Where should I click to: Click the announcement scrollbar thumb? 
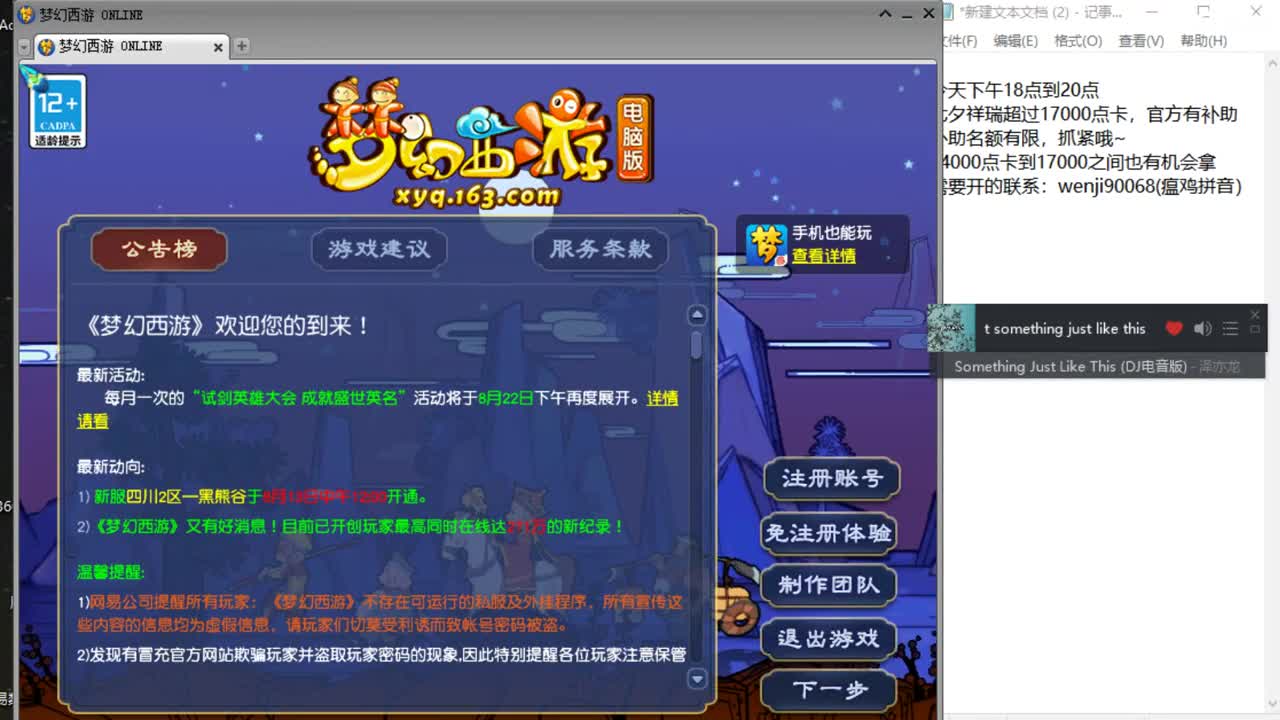697,346
